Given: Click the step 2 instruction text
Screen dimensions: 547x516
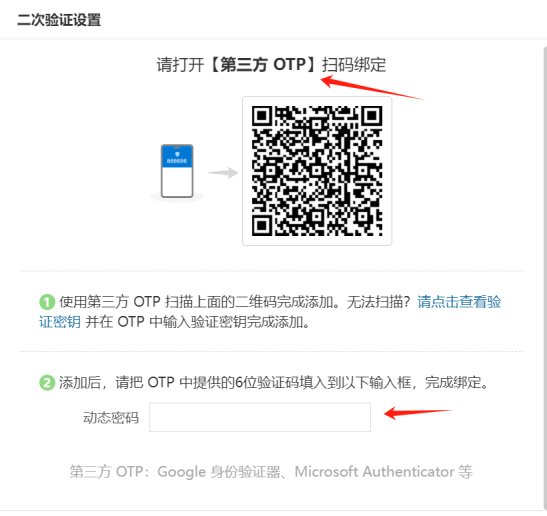Looking at the screenshot, I should (x=274, y=383).
